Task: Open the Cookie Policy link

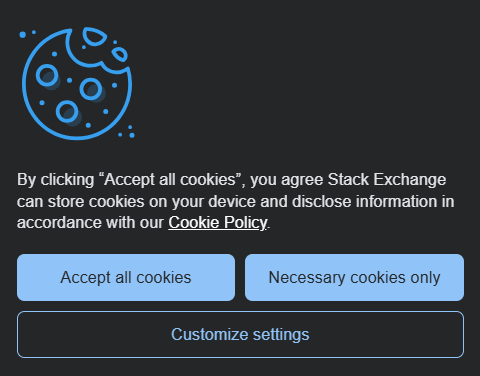Action: pos(218,222)
